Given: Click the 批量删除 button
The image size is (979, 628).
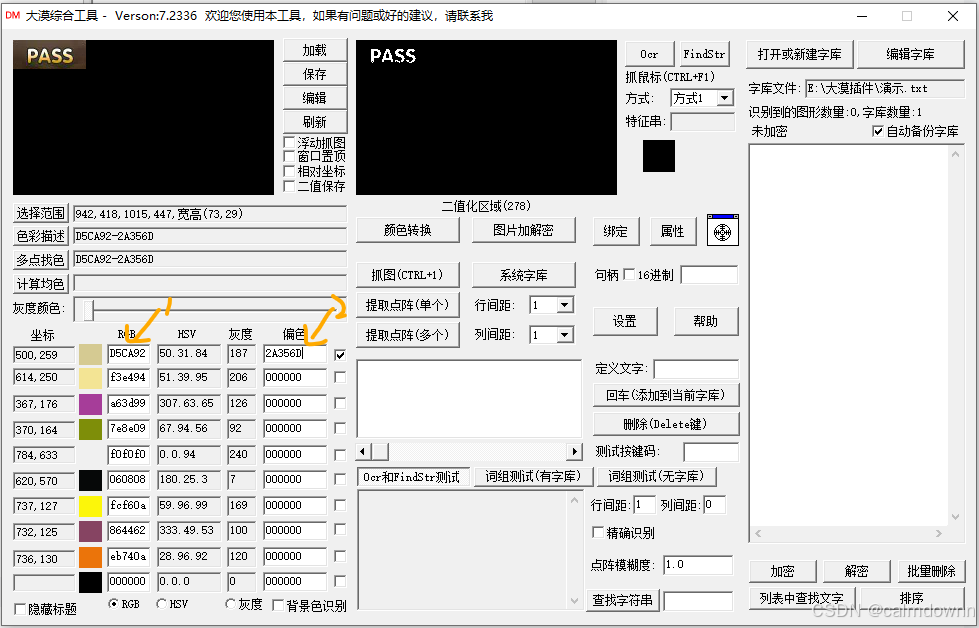Looking at the screenshot, I should [x=932, y=571].
